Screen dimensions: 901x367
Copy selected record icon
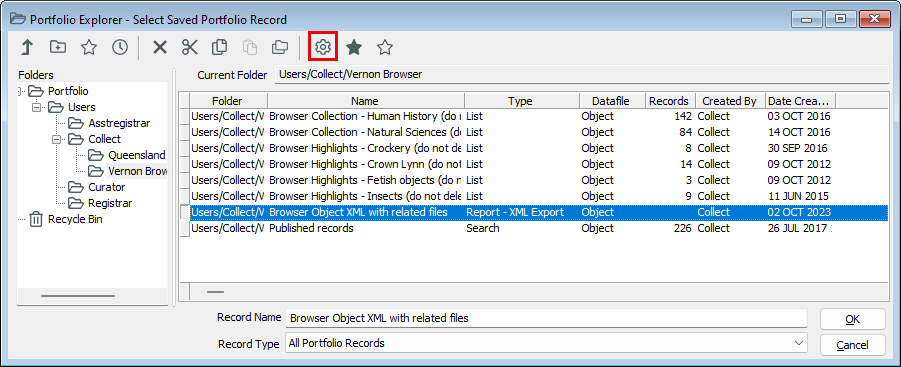219,48
